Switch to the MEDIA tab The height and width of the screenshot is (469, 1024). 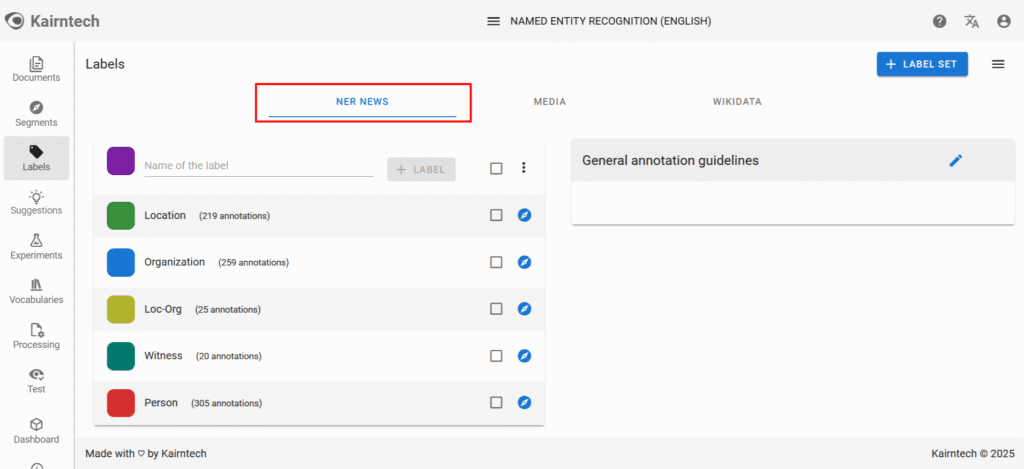pyautogui.click(x=549, y=102)
